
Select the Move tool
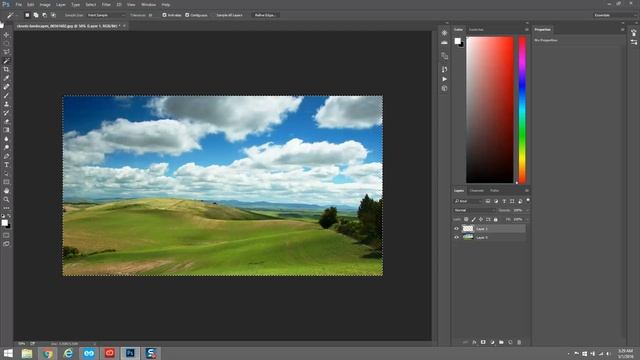[6, 35]
